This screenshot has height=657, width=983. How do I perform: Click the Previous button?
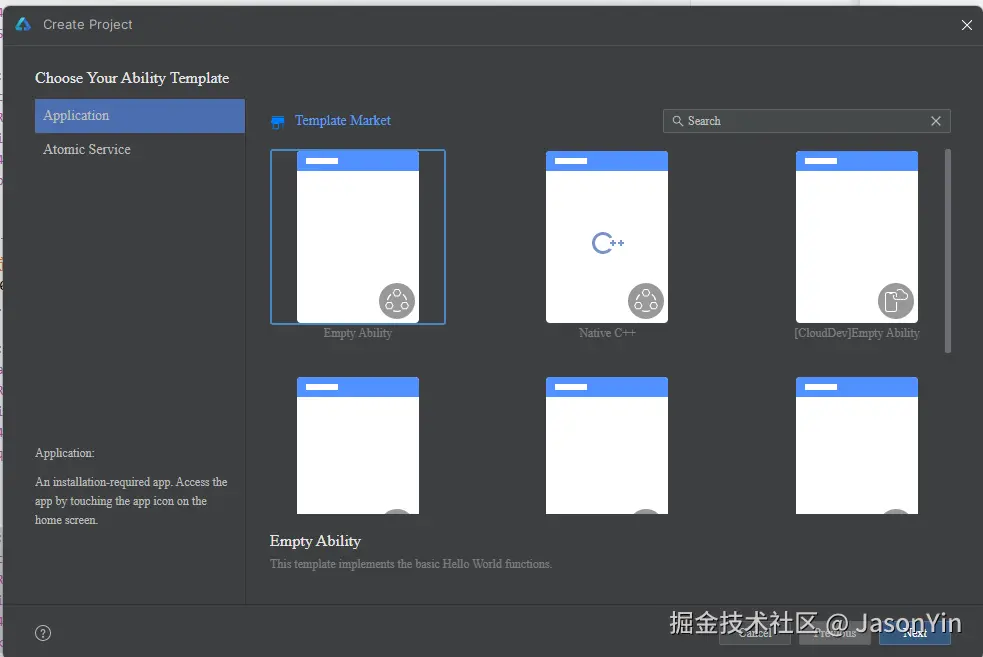(834, 633)
